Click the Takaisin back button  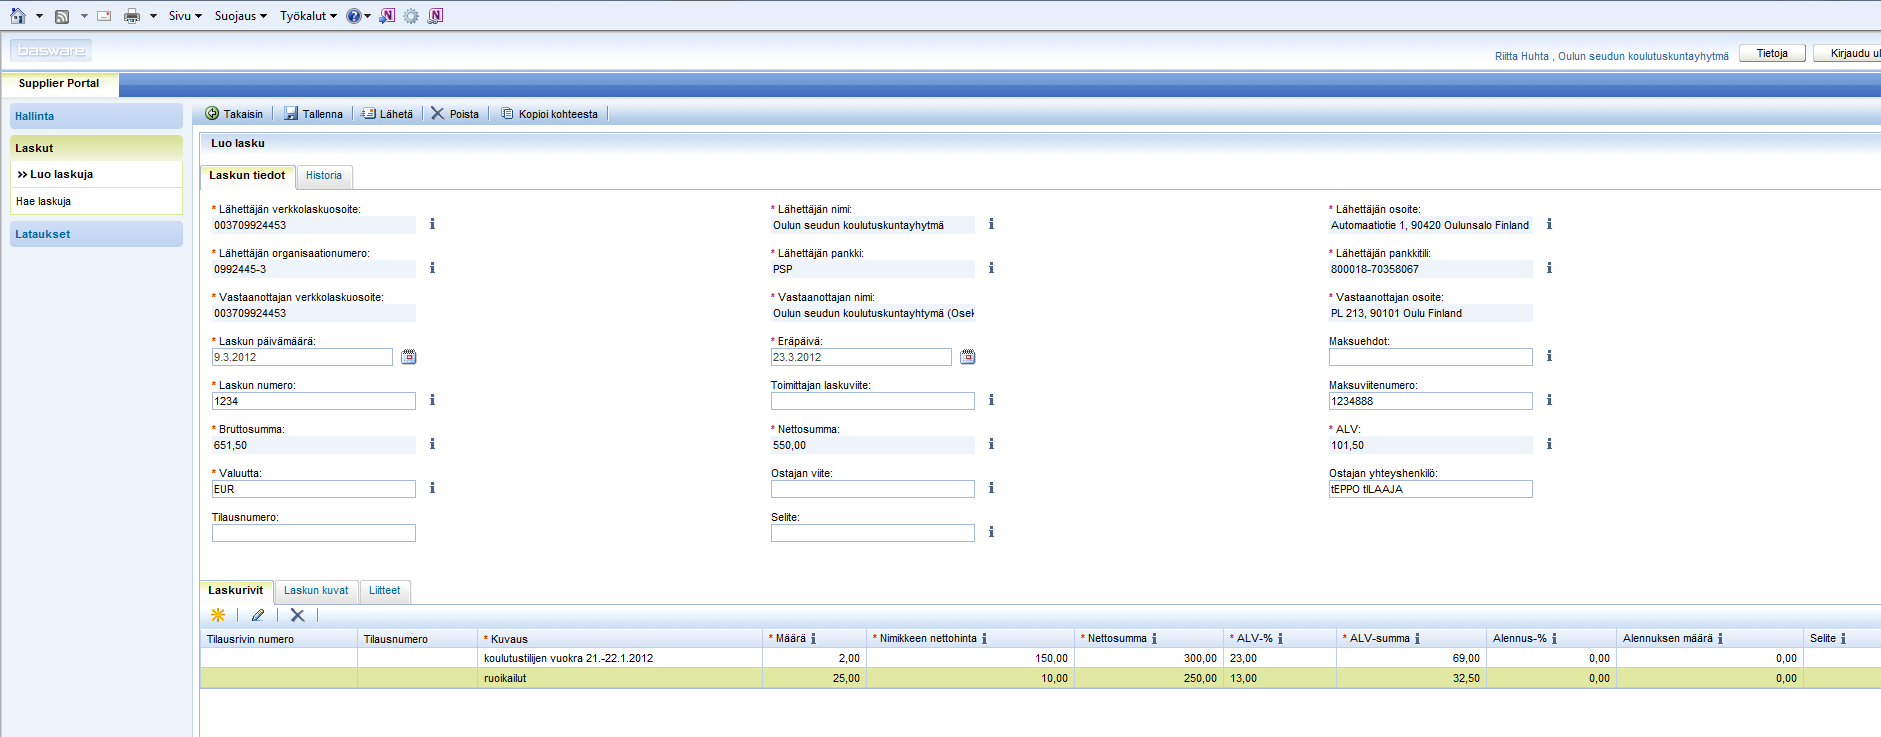click(234, 114)
